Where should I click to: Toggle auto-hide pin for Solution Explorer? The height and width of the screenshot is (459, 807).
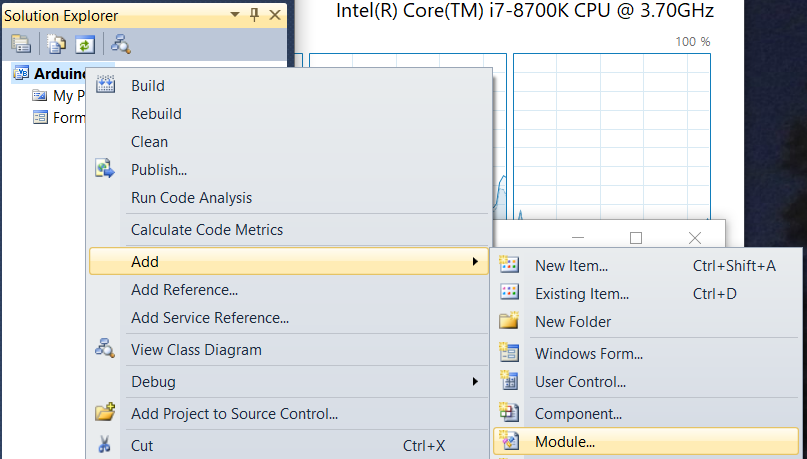pos(254,15)
